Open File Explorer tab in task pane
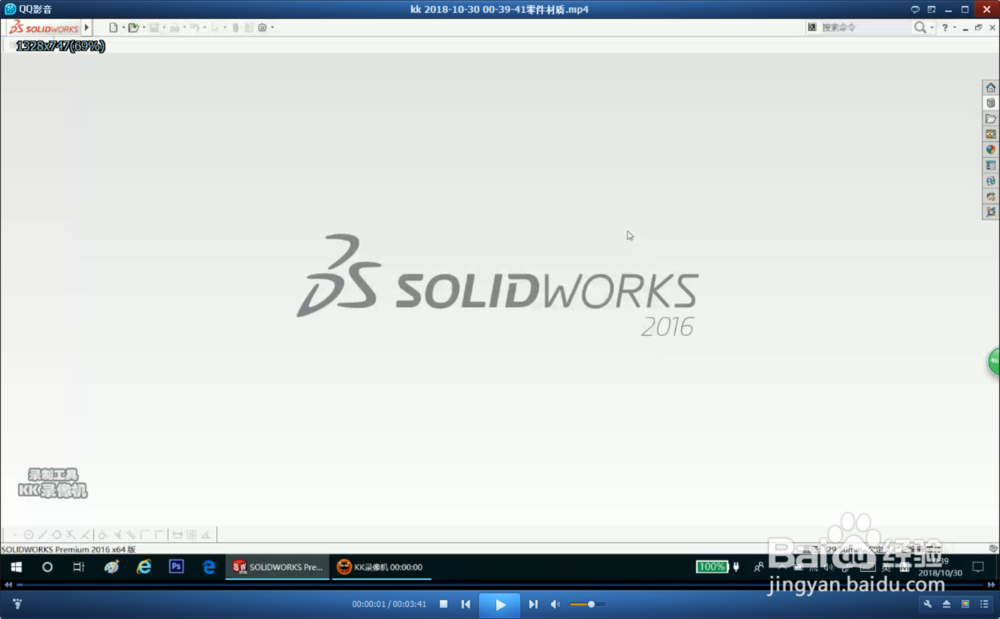The height and width of the screenshot is (619, 1000). point(990,119)
